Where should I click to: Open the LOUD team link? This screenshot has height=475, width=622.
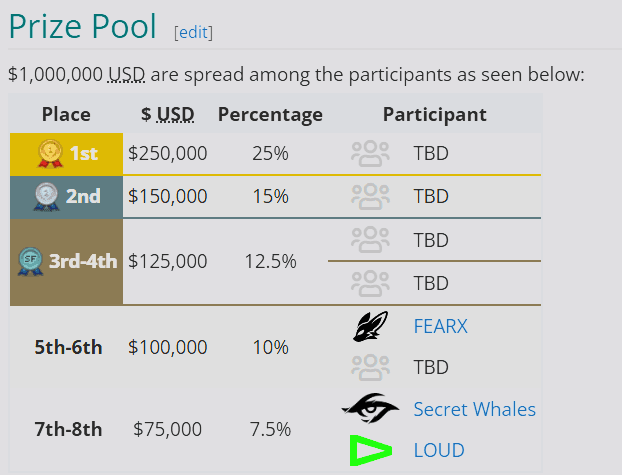439,450
